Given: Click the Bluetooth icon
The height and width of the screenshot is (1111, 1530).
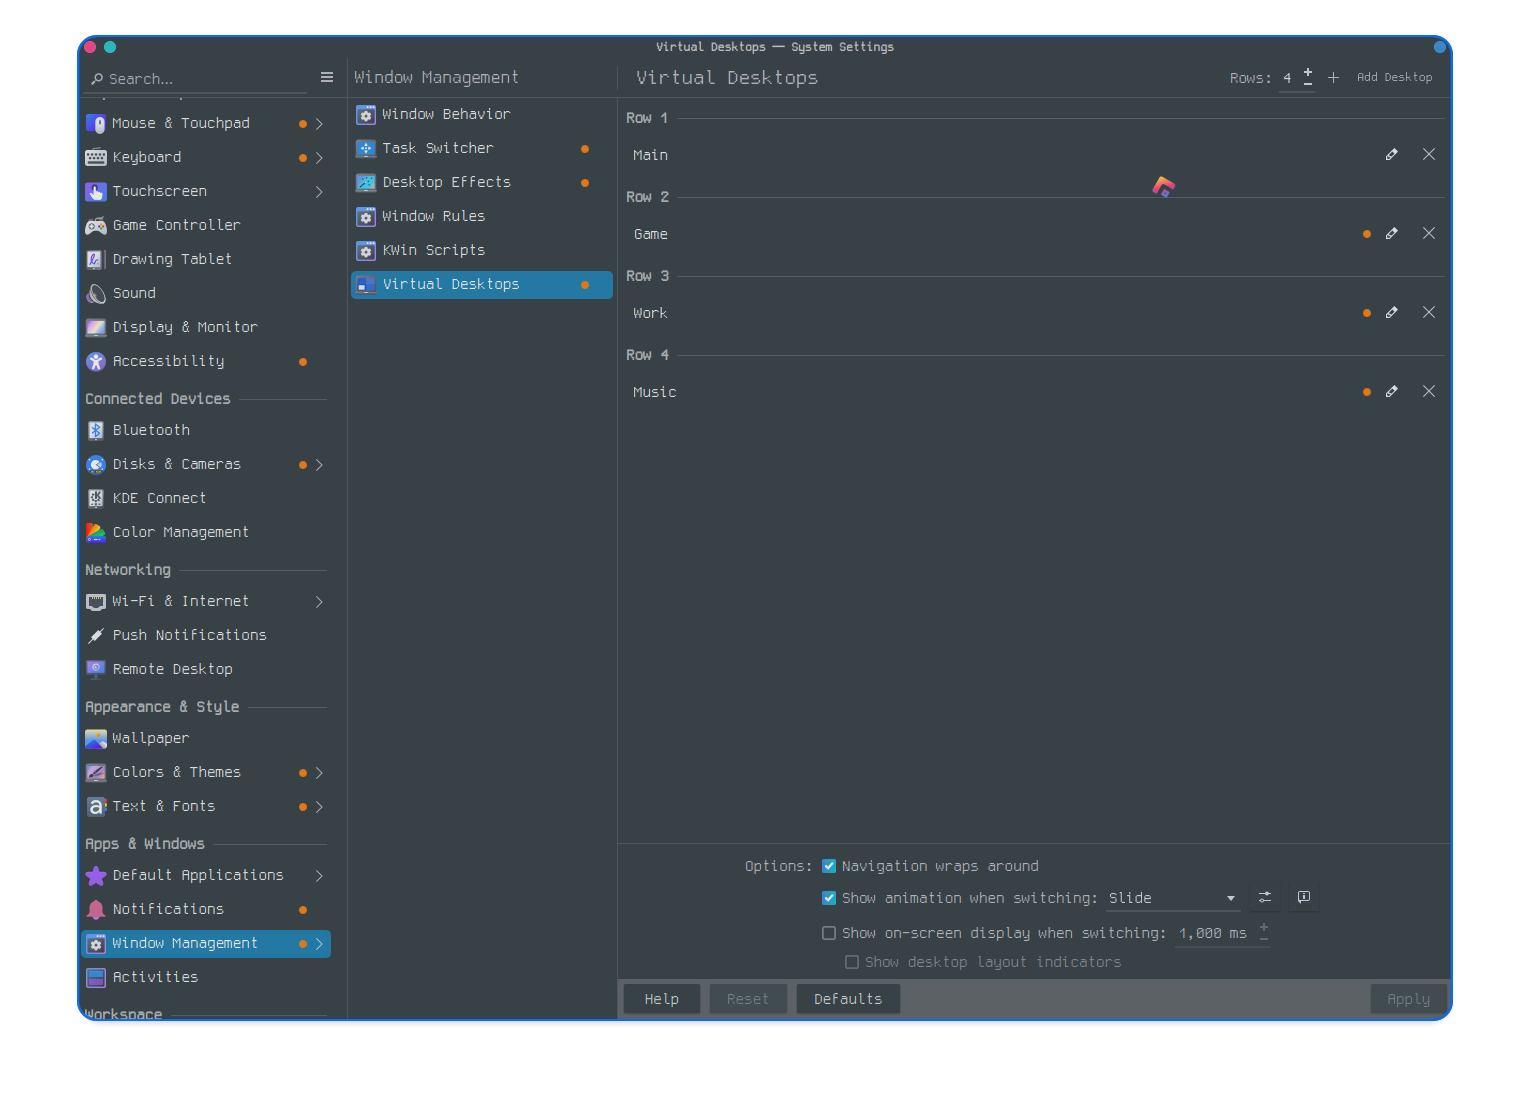Looking at the screenshot, I should (x=96, y=430).
